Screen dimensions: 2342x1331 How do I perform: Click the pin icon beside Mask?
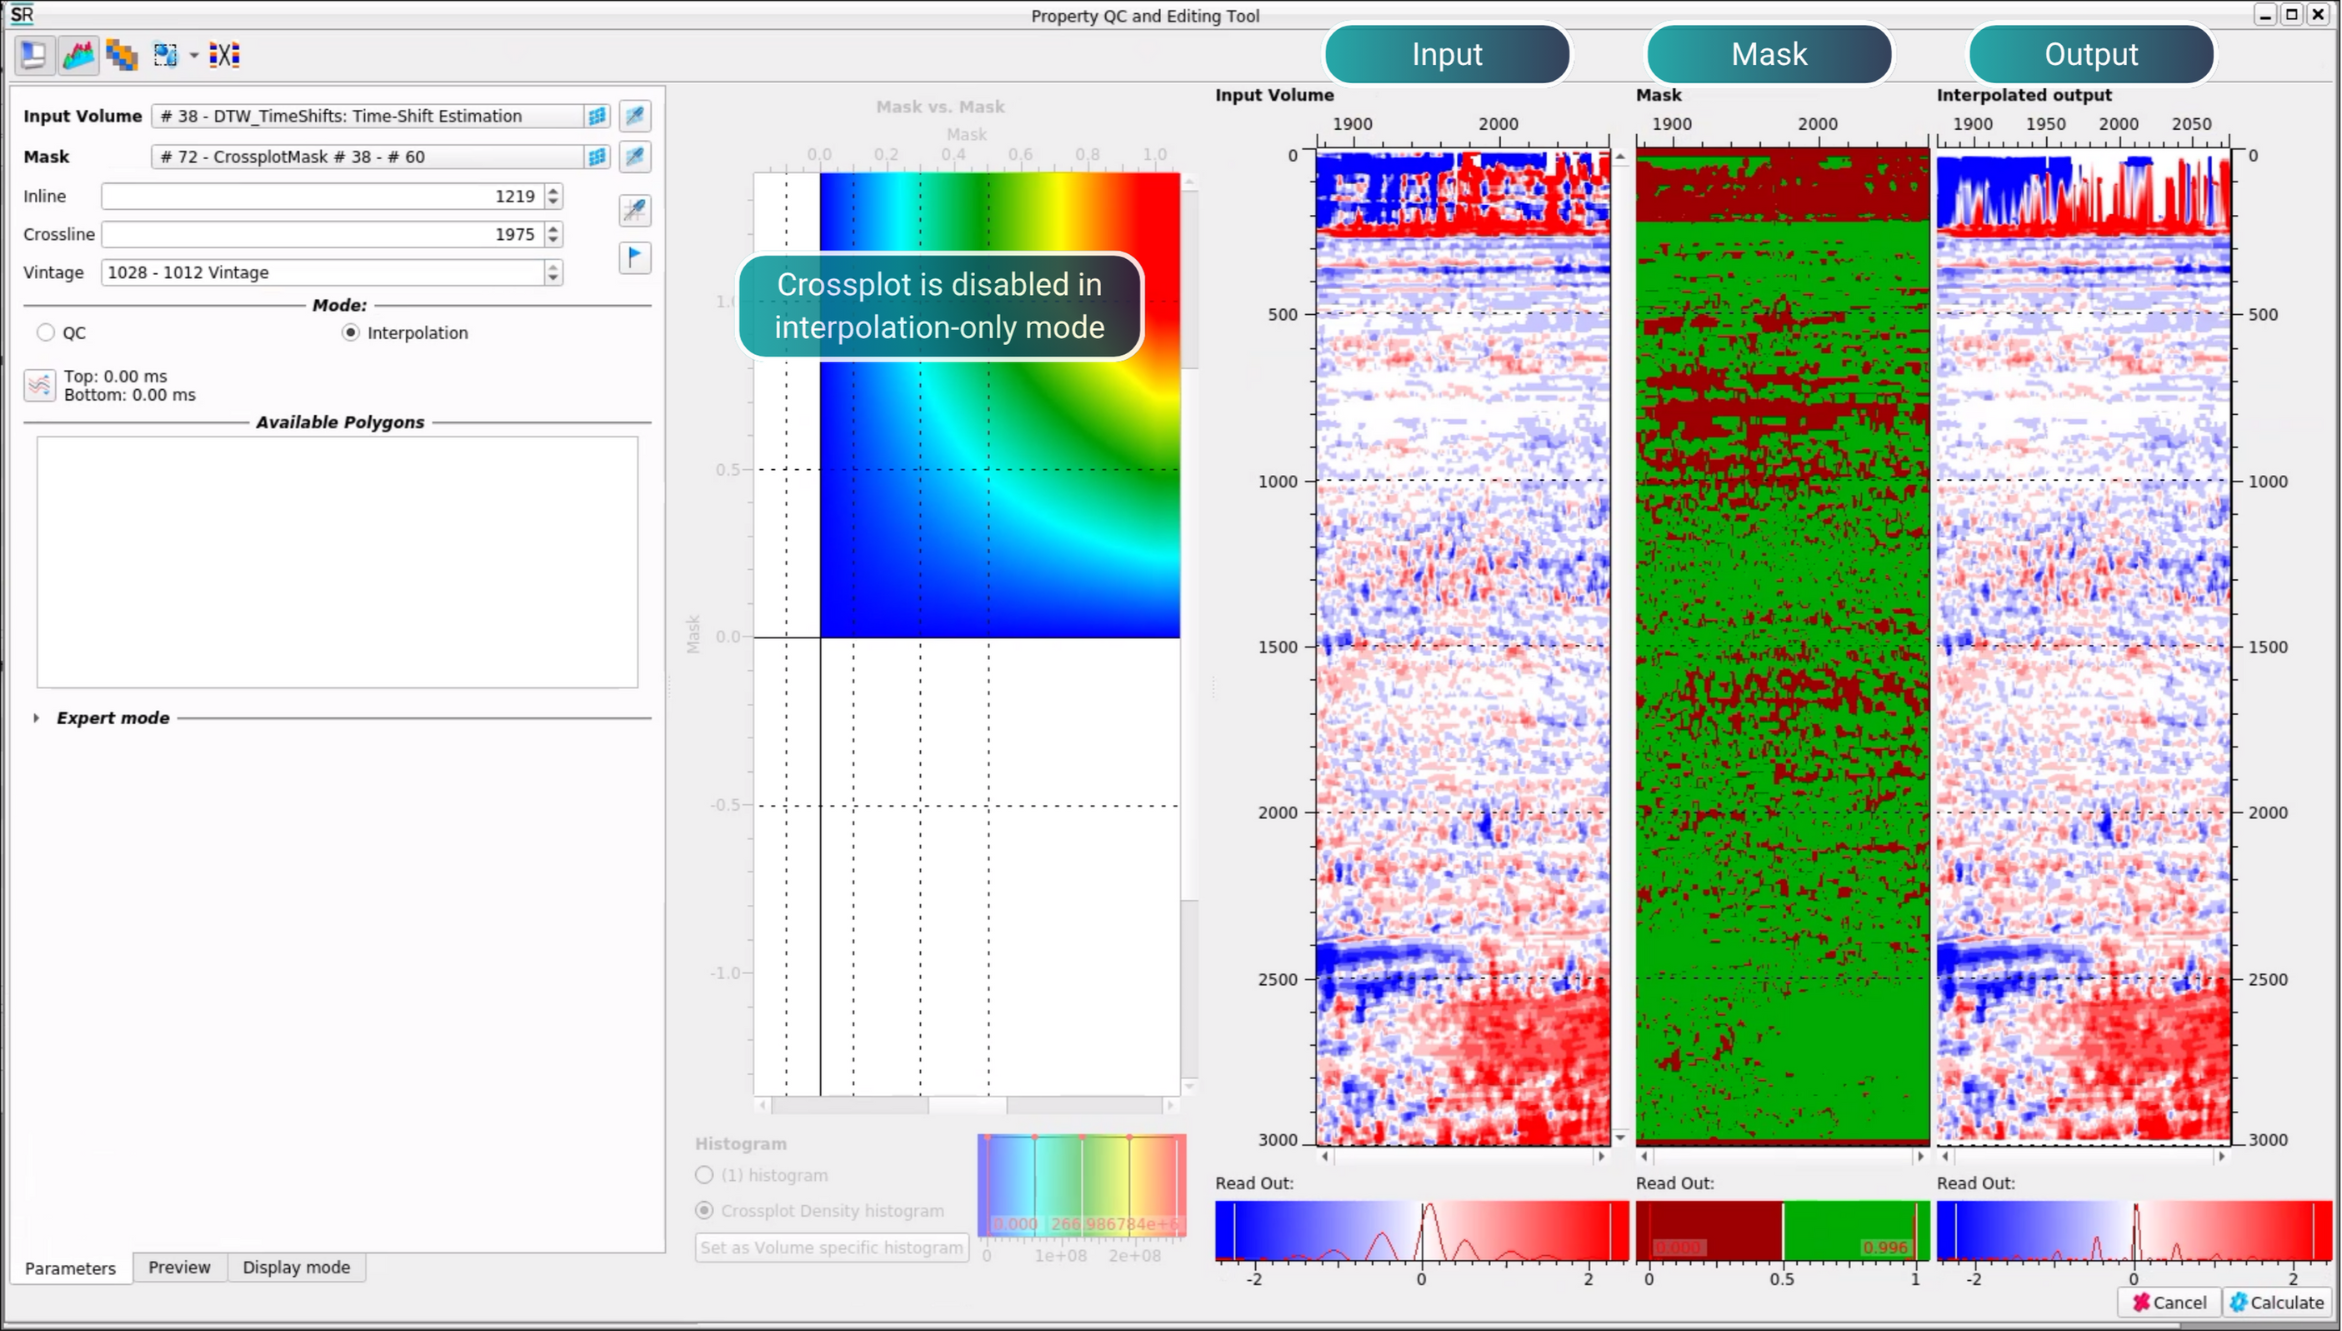click(x=635, y=157)
